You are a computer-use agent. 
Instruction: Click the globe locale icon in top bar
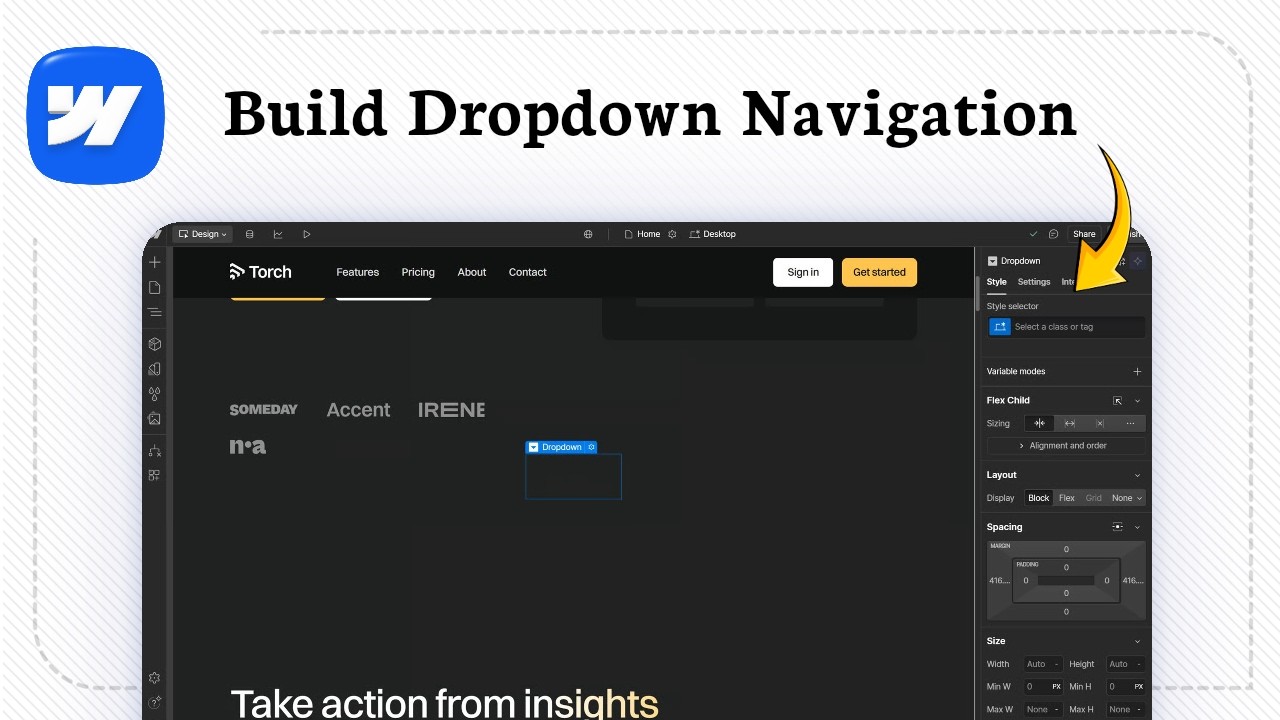pyautogui.click(x=588, y=234)
